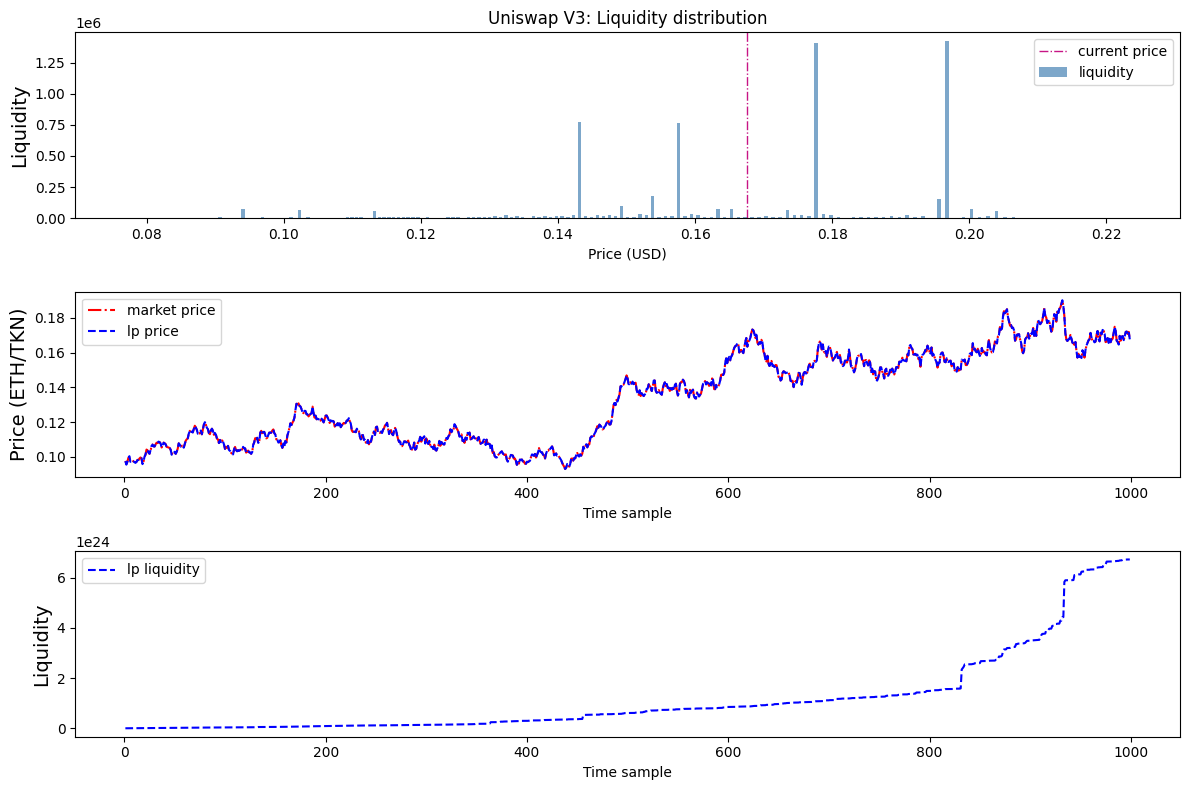
Task: Click the tall liquidity bar near 0.178
Action: click(x=816, y=130)
